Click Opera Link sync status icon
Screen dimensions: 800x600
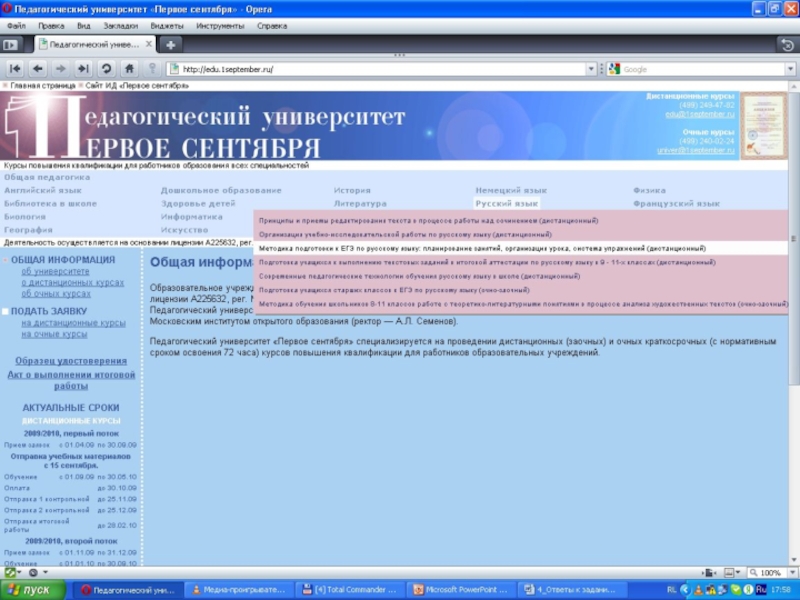(x=10, y=572)
